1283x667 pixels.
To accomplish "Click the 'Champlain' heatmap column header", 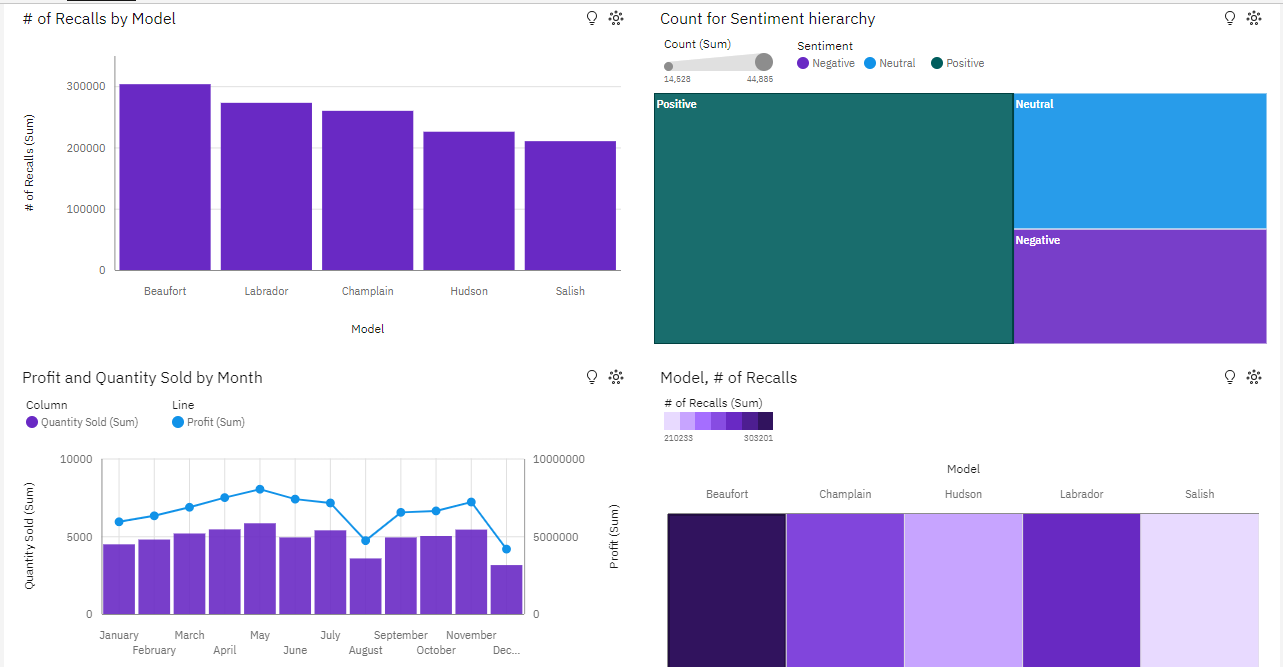I will 845,494.
